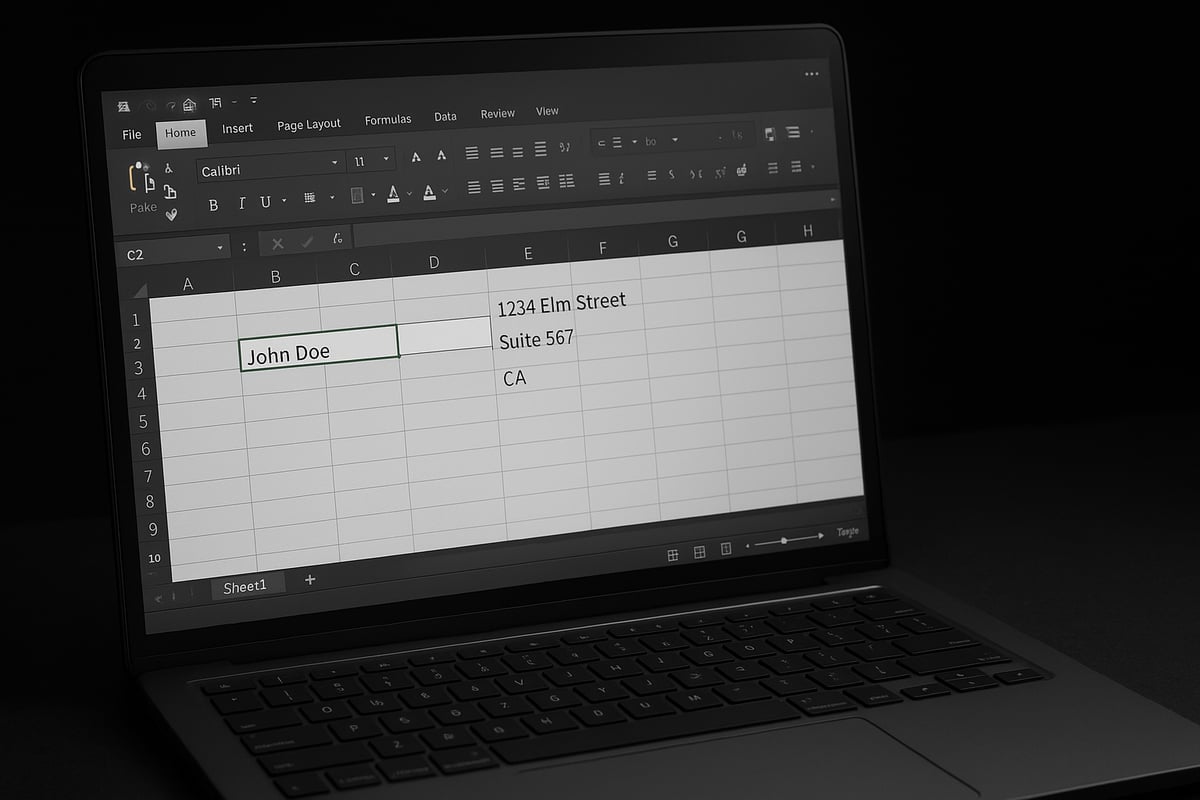Toggle bold formatting
1200x800 pixels.
click(x=213, y=204)
